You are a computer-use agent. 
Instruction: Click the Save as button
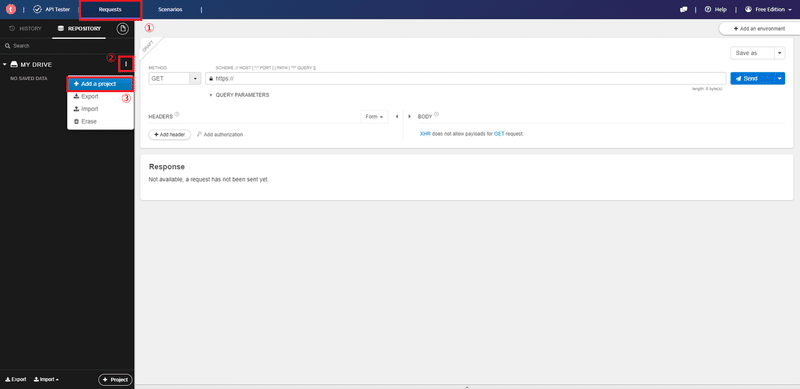pos(752,53)
